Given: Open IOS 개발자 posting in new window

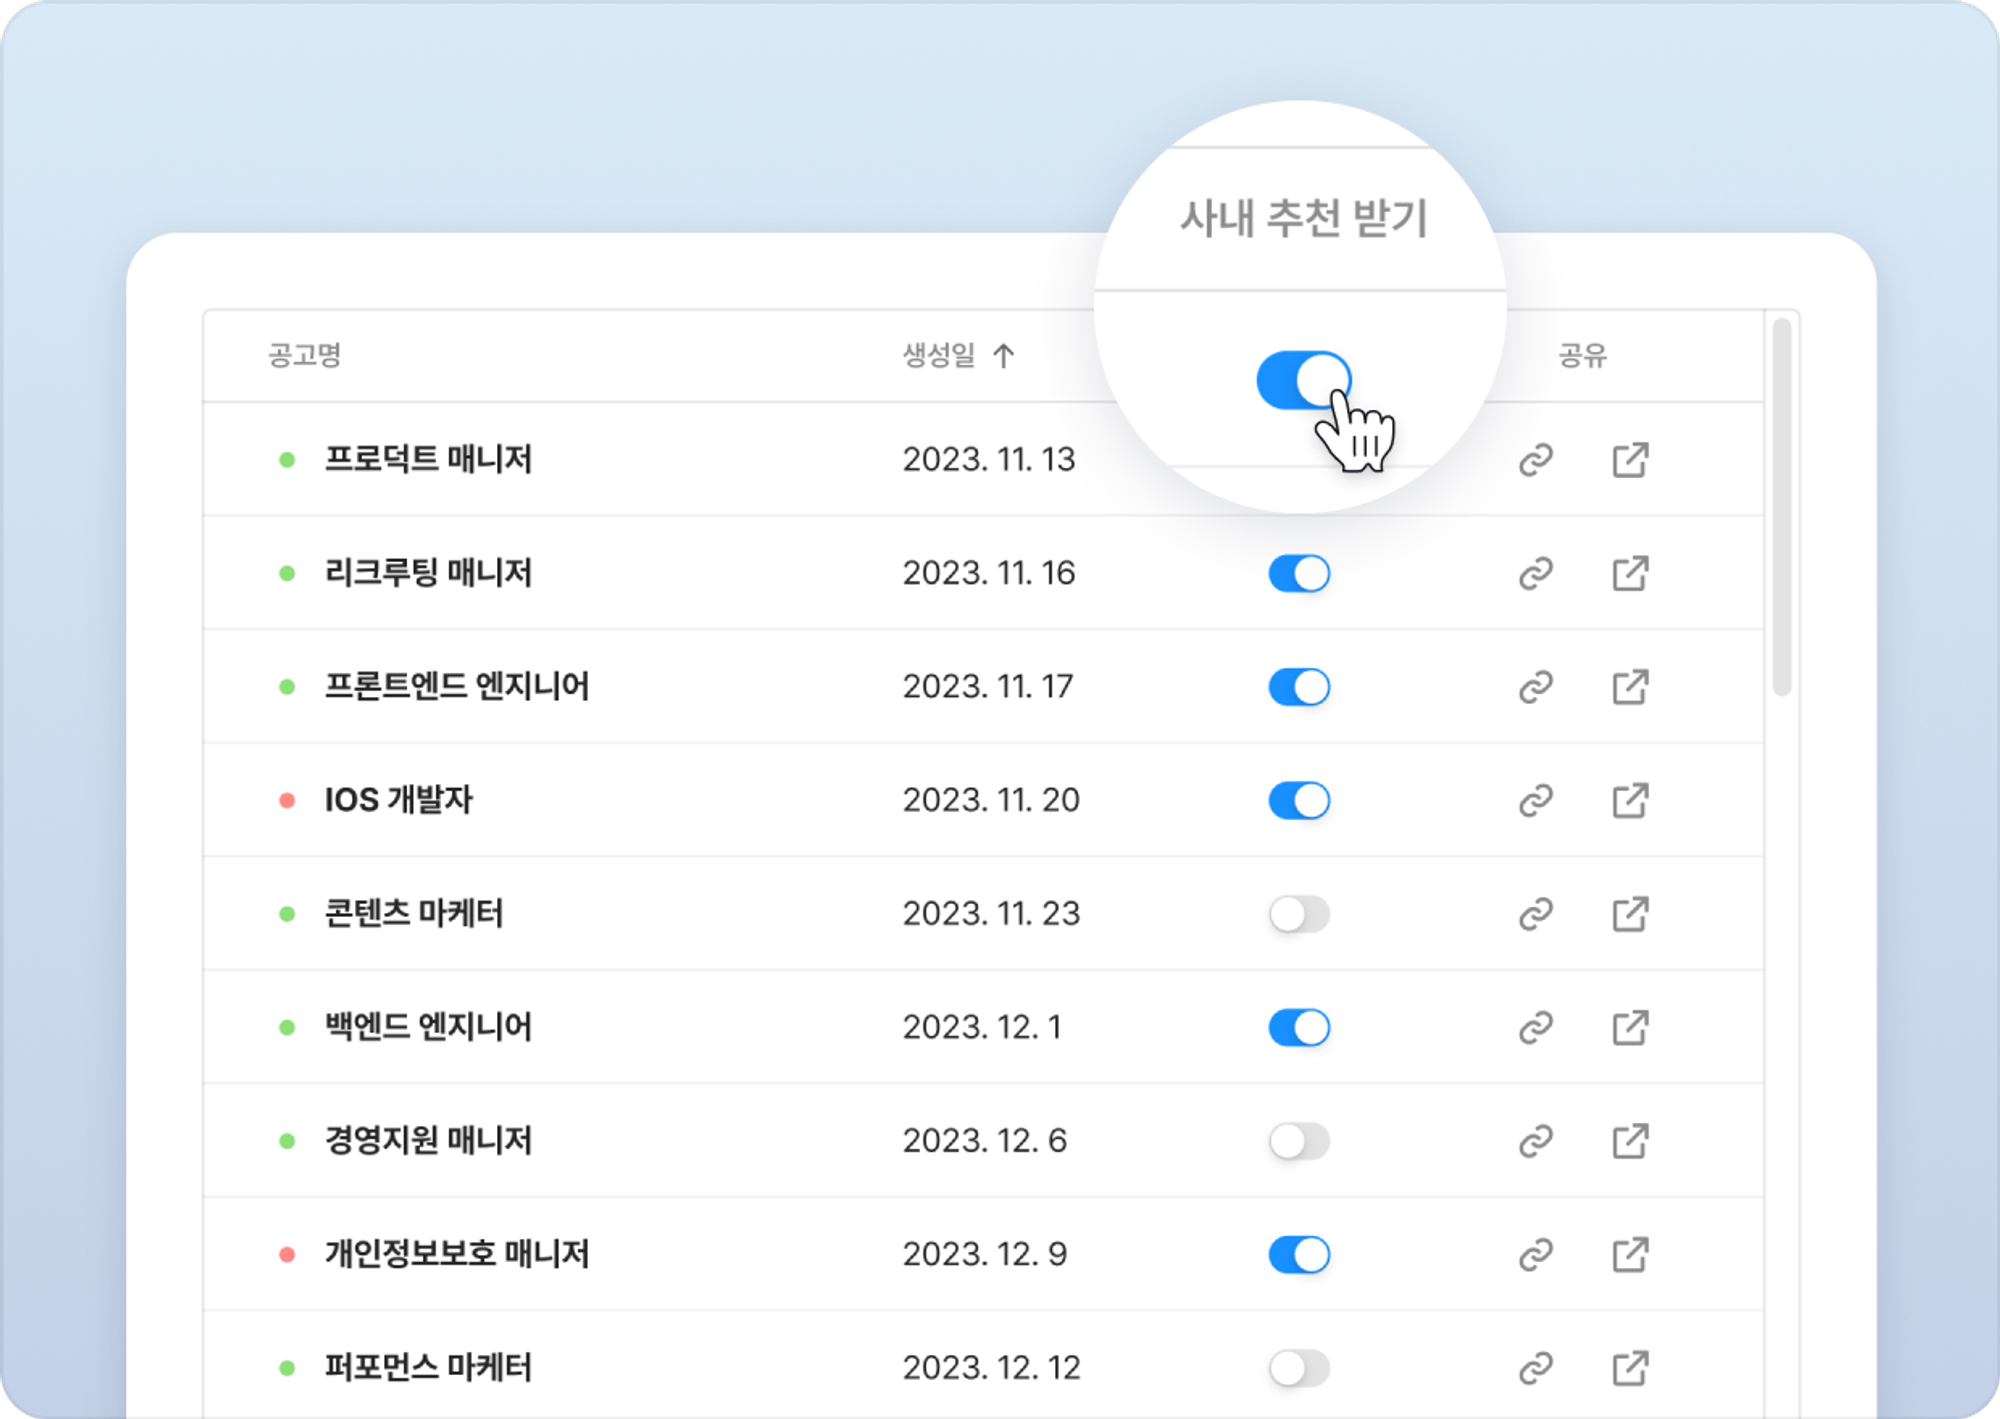Looking at the screenshot, I should point(1630,800).
